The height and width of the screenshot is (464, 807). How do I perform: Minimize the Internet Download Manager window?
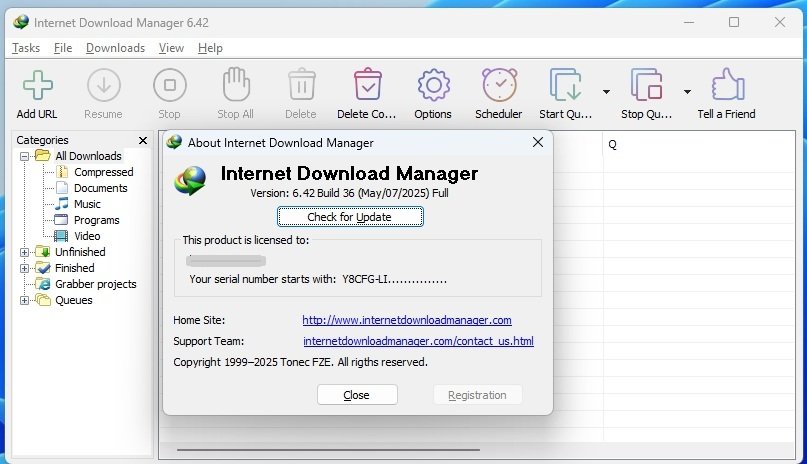click(x=689, y=22)
